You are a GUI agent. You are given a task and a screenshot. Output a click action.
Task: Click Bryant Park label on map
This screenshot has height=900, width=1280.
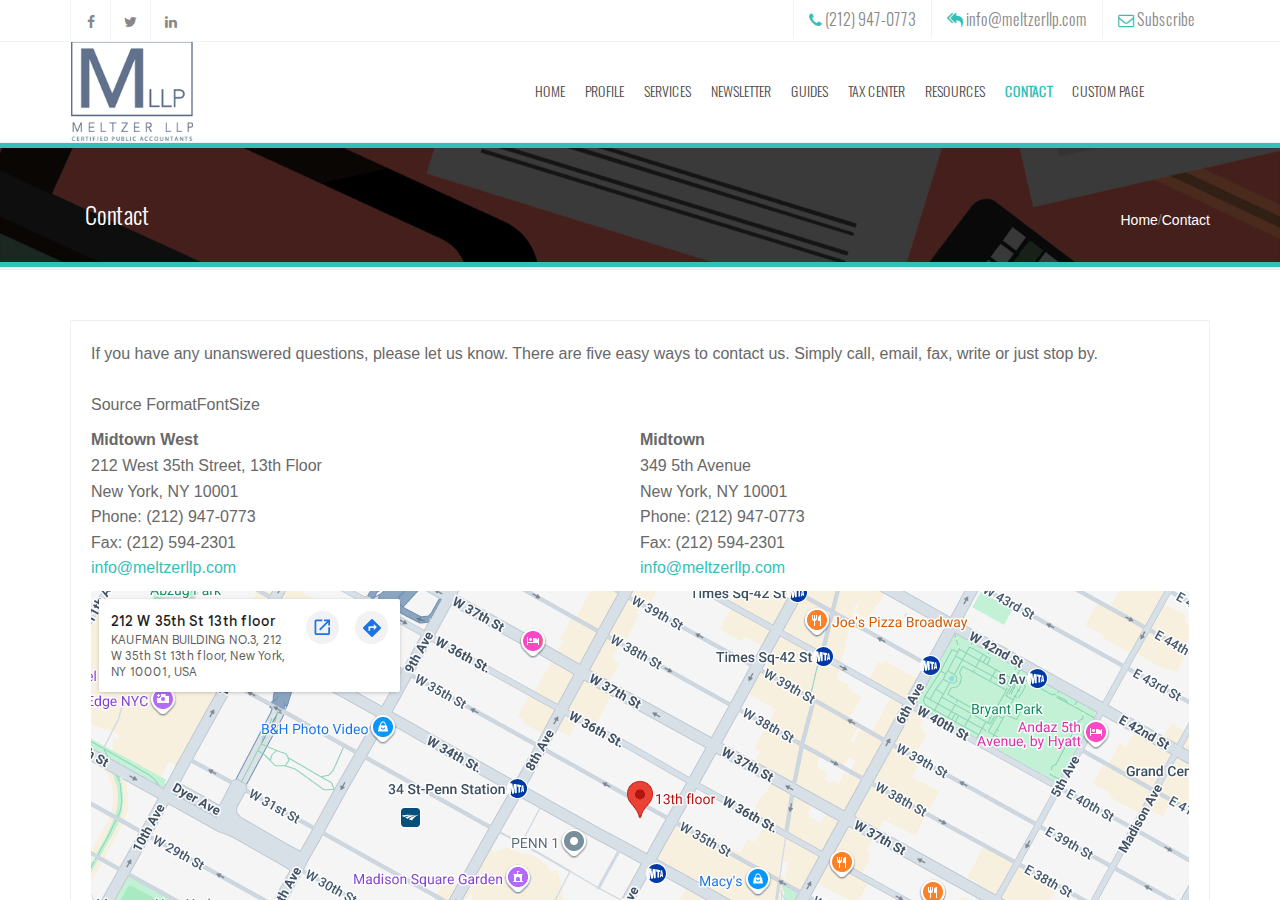click(1007, 709)
